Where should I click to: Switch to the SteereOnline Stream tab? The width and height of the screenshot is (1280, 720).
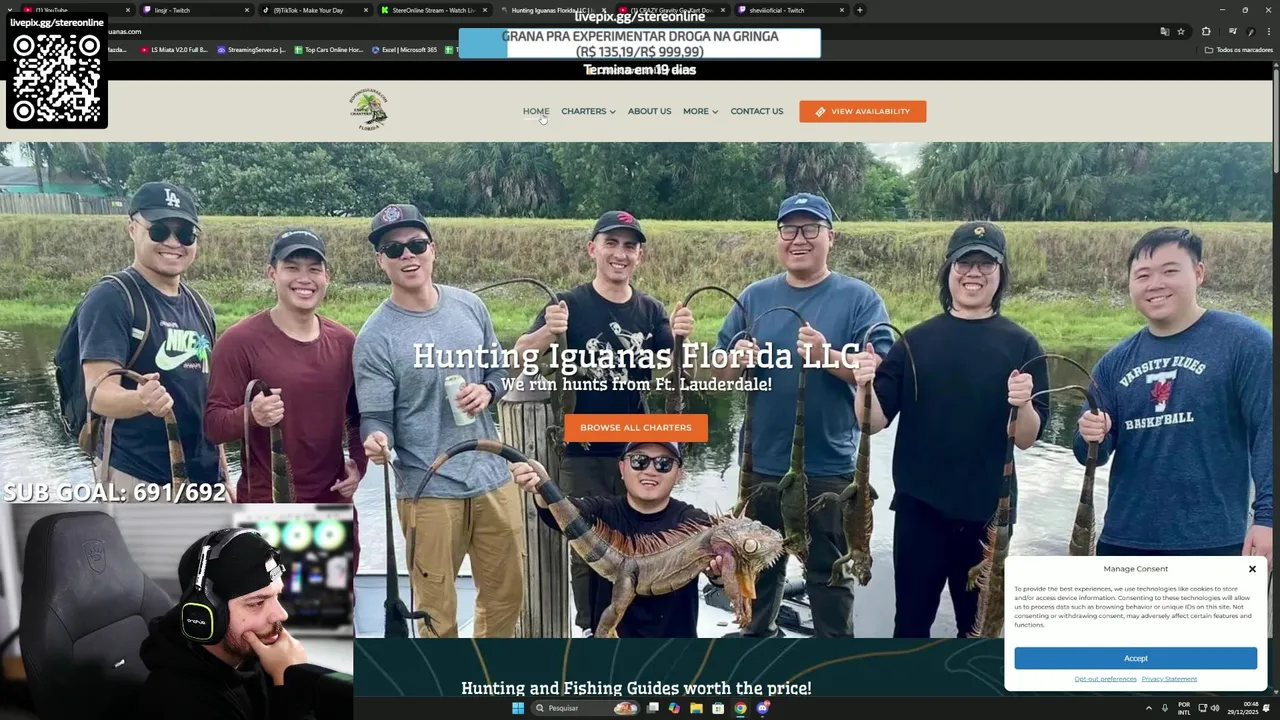(x=433, y=10)
